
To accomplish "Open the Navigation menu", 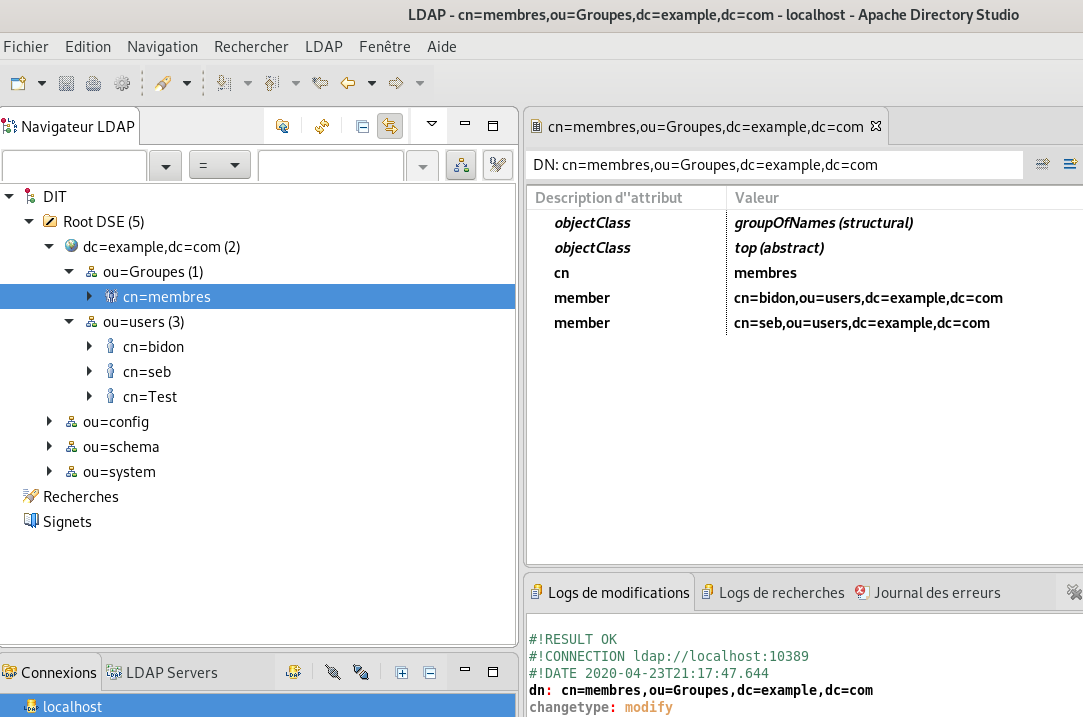I will (162, 47).
